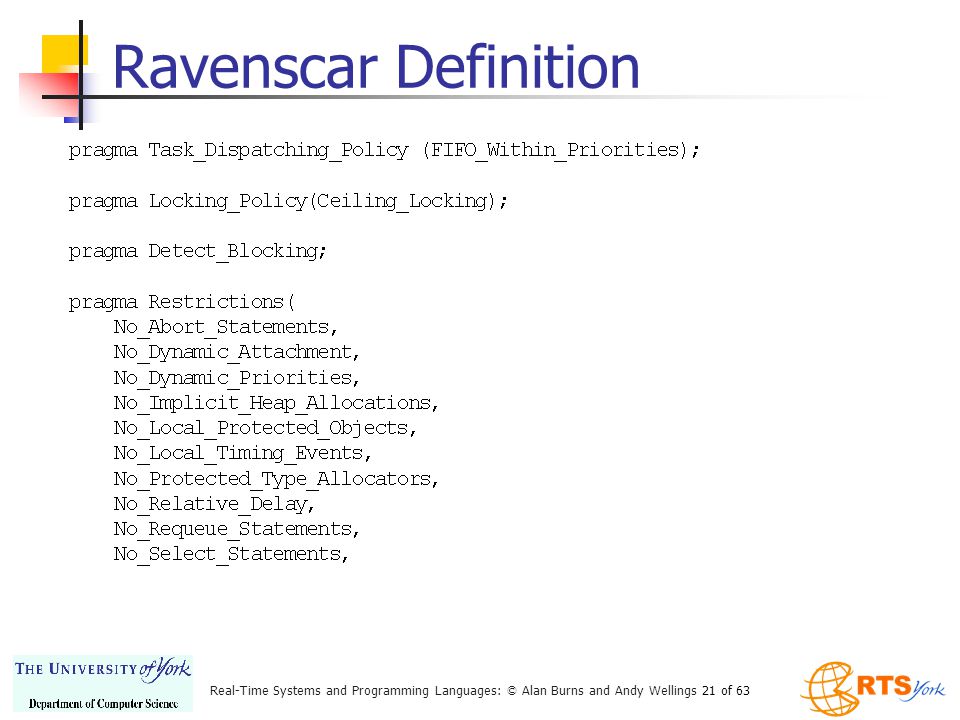Click the No_Relative_Delay restriction
The width and height of the screenshot is (960, 720).
tap(214, 504)
